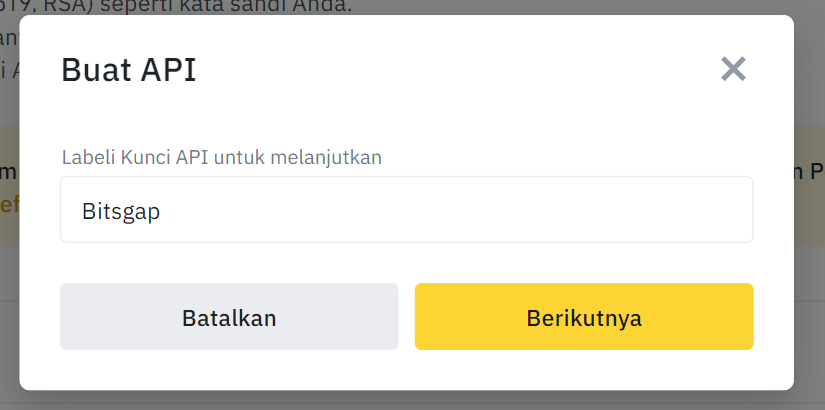Click the Labeli Kunci API field label
Screen dimensions: 825x410
(x=222, y=157)
